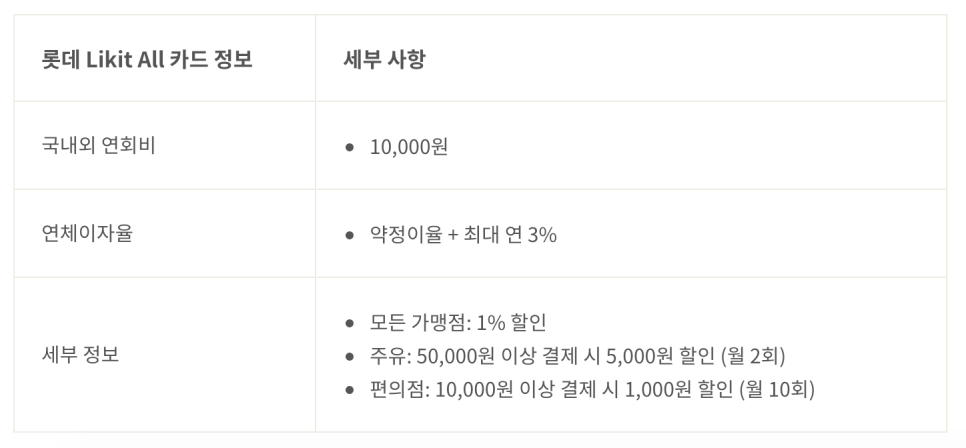Select the '연체이자율' row label
The image size is (966, 448).
(87, 234)
